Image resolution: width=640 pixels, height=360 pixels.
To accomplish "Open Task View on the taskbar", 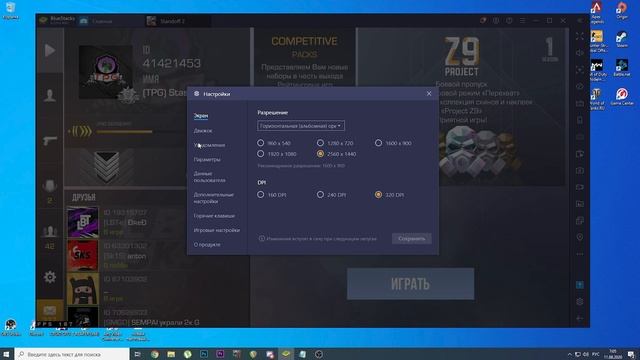I will 138,354.
